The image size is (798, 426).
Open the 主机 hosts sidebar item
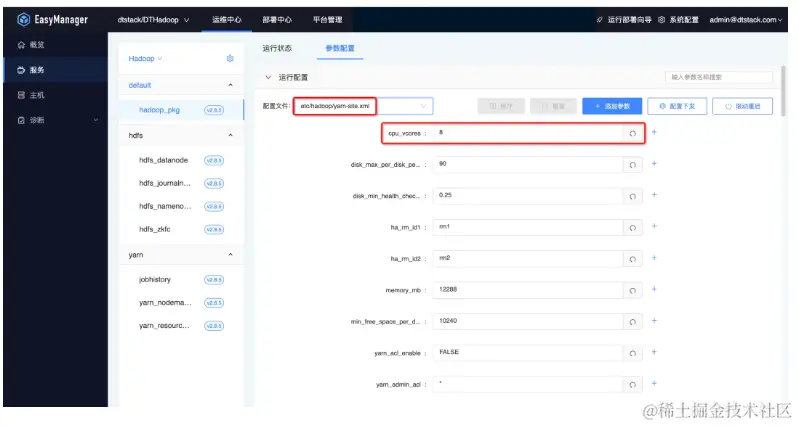point(55,95)
